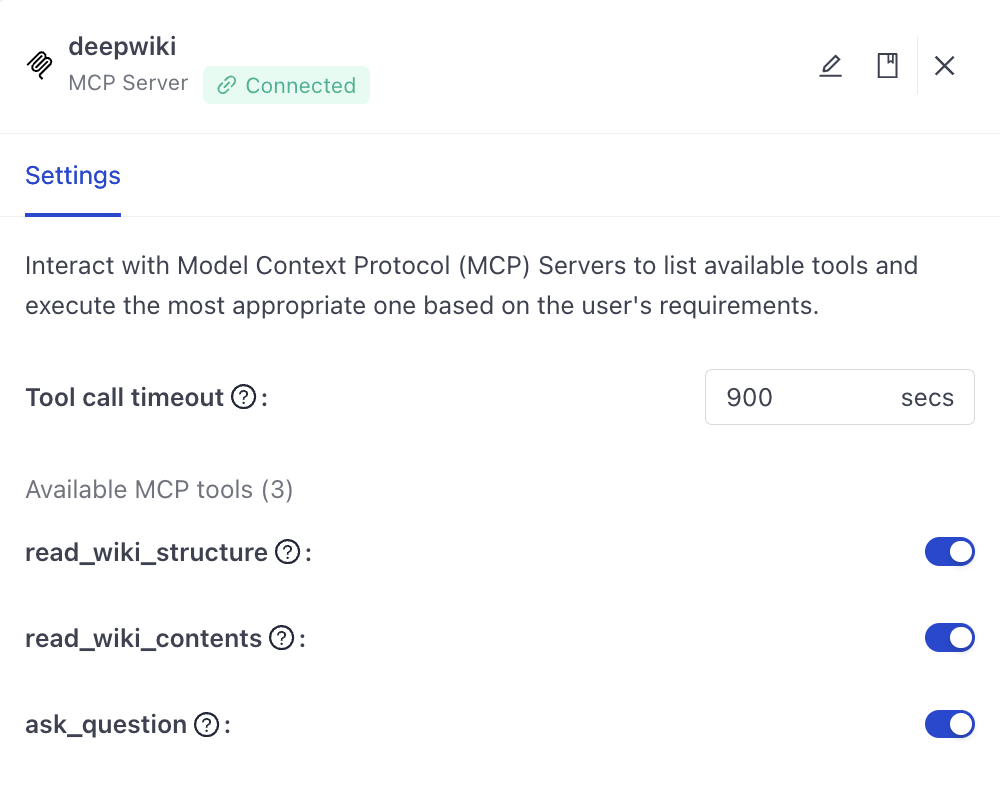The height and width of the screenshot is (800, 1000).
Task: Click the link icon inside the Connected badge
Action: pyautogui.click(x=226, y=85)
